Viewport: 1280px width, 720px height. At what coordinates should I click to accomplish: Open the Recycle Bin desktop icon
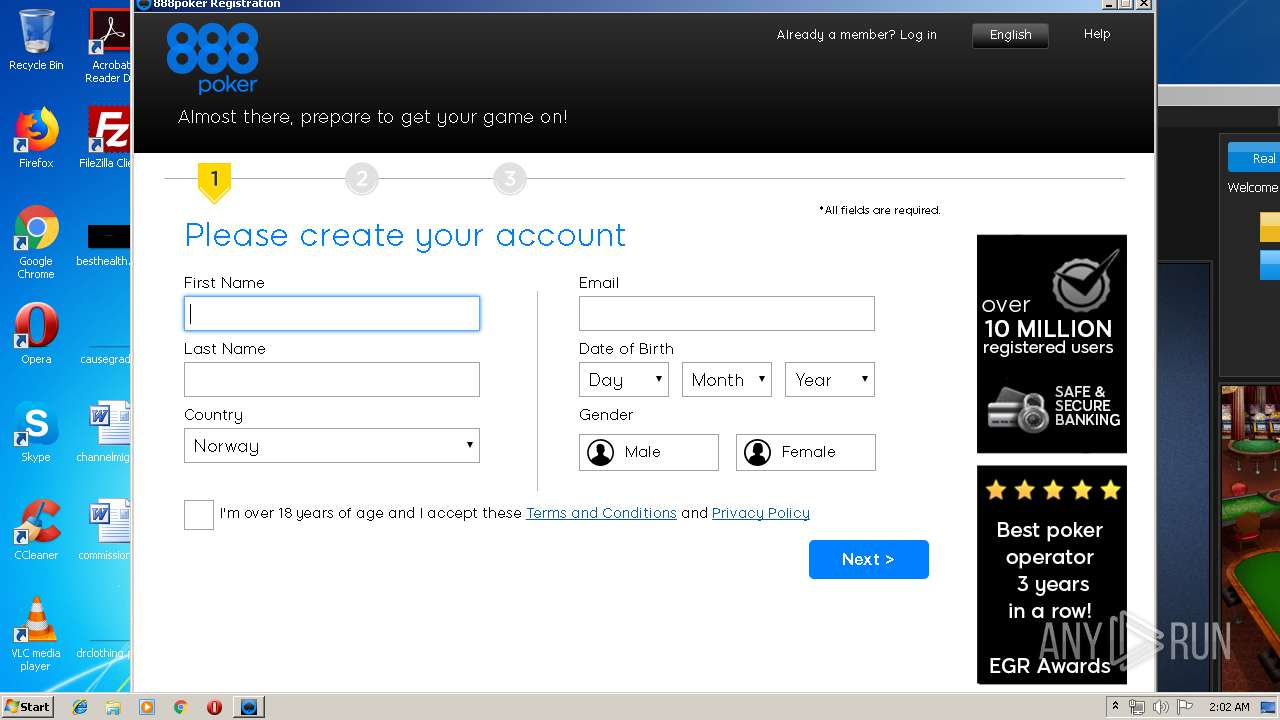pos(36,40)
